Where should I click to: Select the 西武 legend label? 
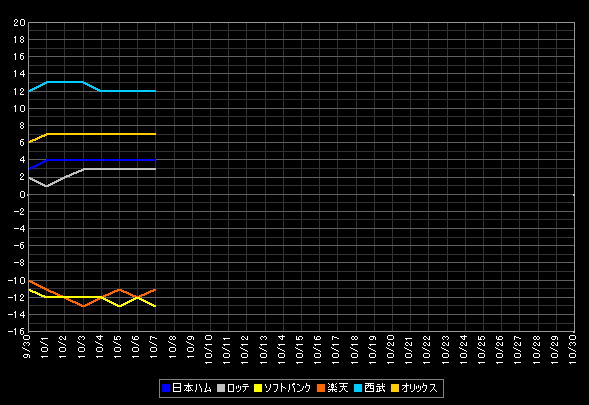375,388
